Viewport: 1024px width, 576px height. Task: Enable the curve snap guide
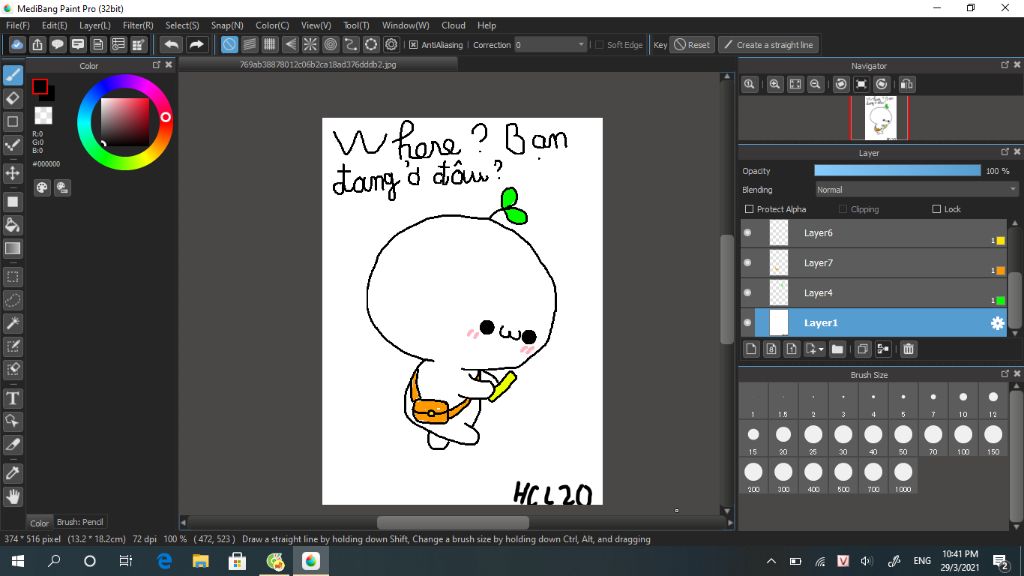(x=351, y=44)
